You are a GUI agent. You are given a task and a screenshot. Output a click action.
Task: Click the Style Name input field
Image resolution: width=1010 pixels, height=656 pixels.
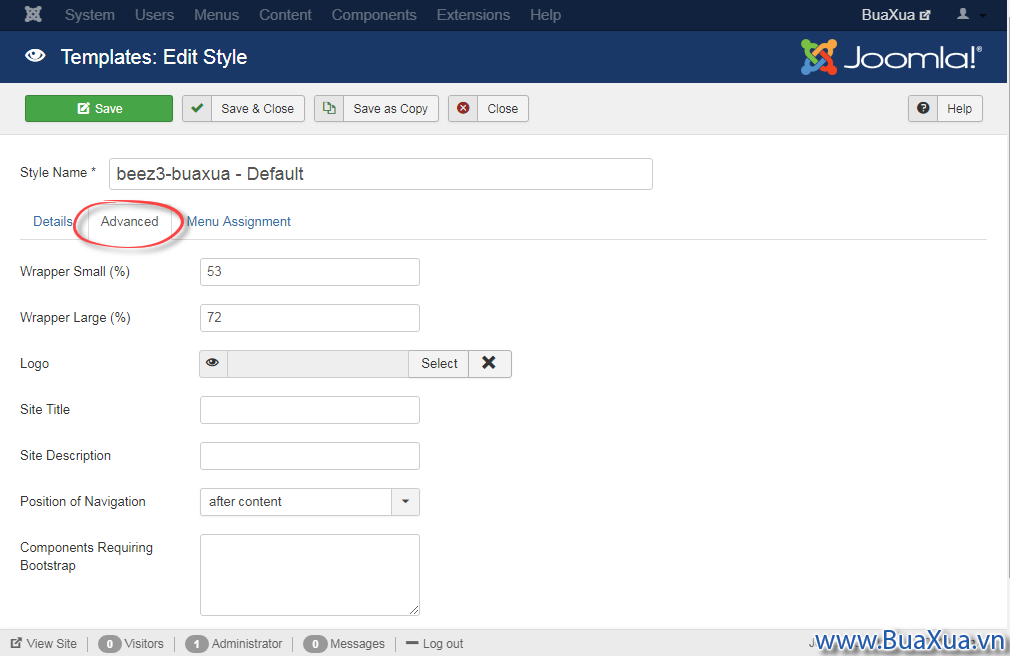pyautogui.click(x=381, y=174)
